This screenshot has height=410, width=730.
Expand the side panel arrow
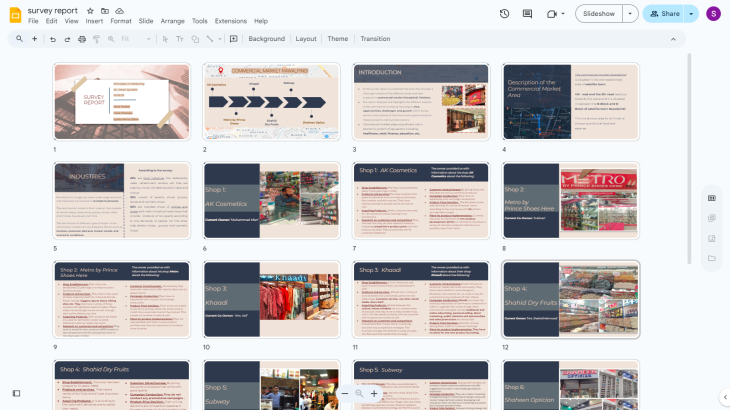point(725,397)
